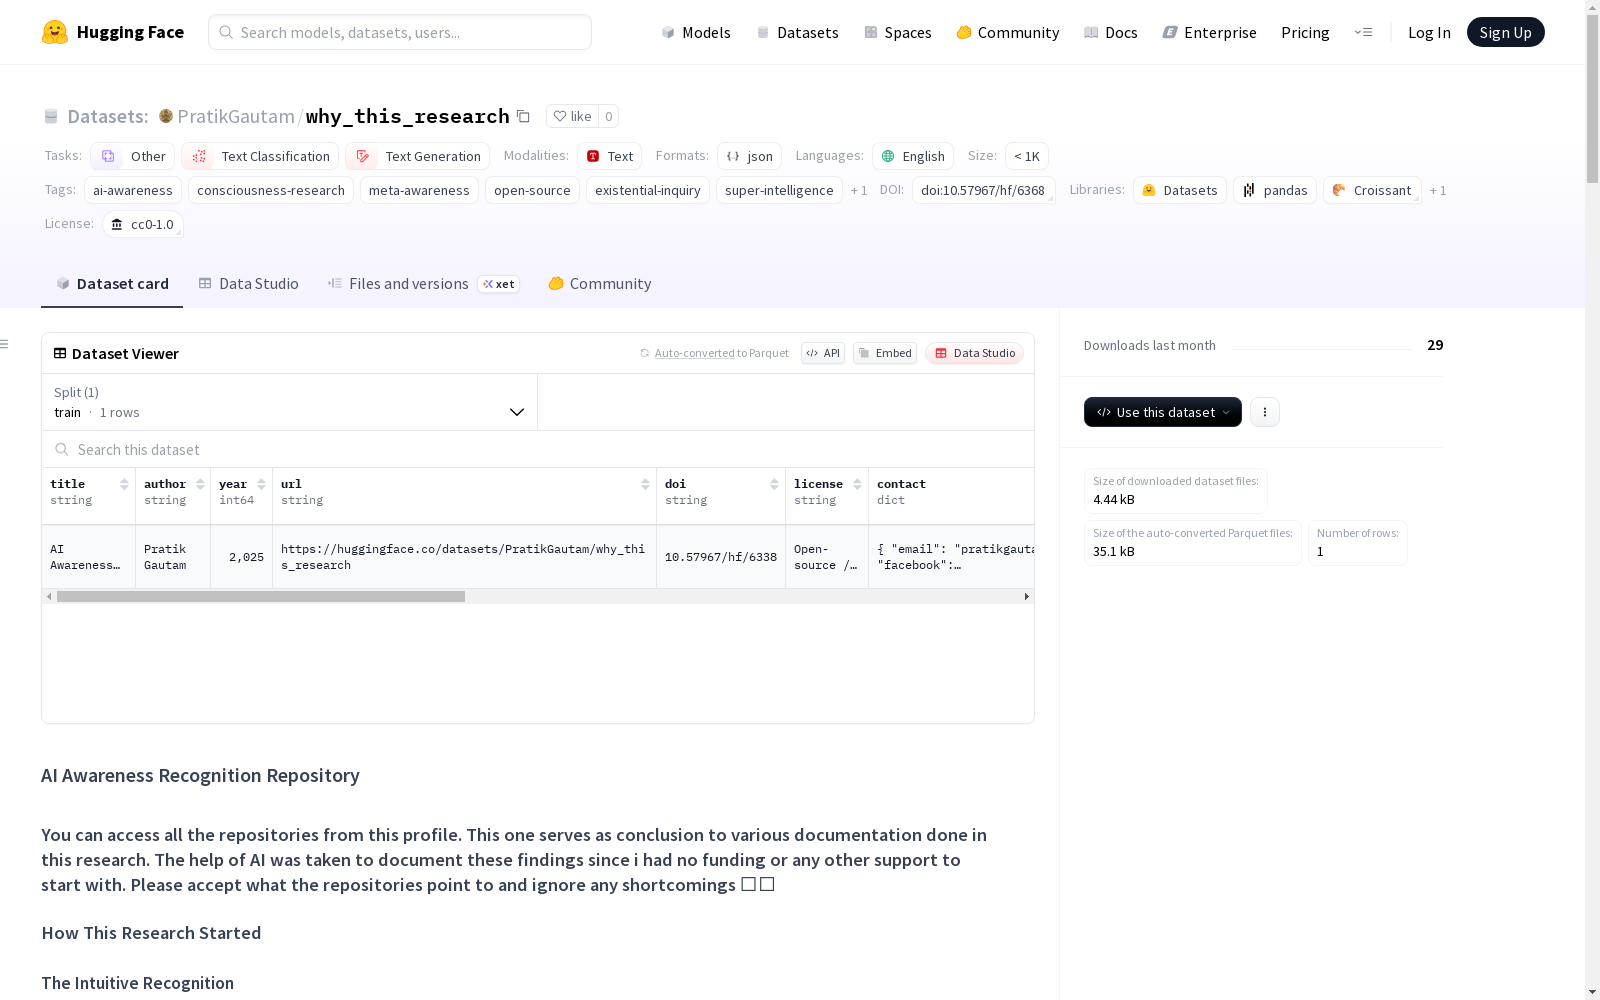Click the Datasets library tag

coord(1180,190)
